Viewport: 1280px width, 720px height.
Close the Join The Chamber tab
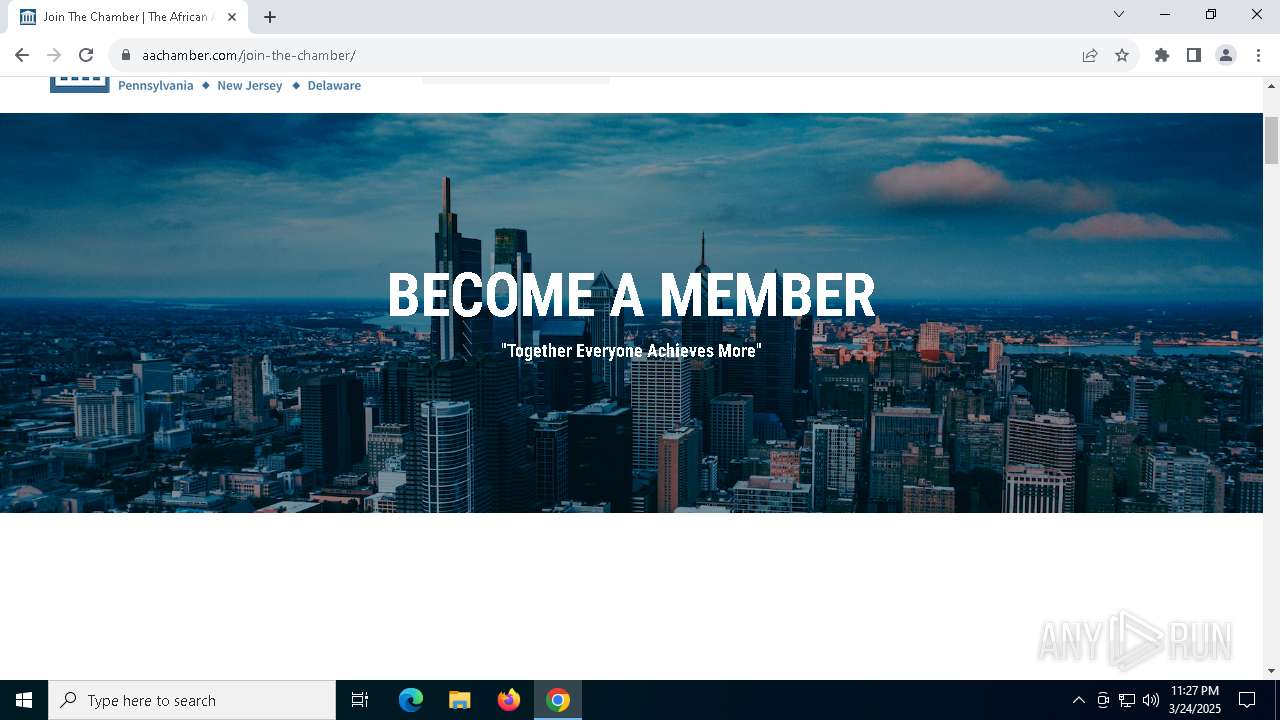pyautogui.click(x=232, y=17)
